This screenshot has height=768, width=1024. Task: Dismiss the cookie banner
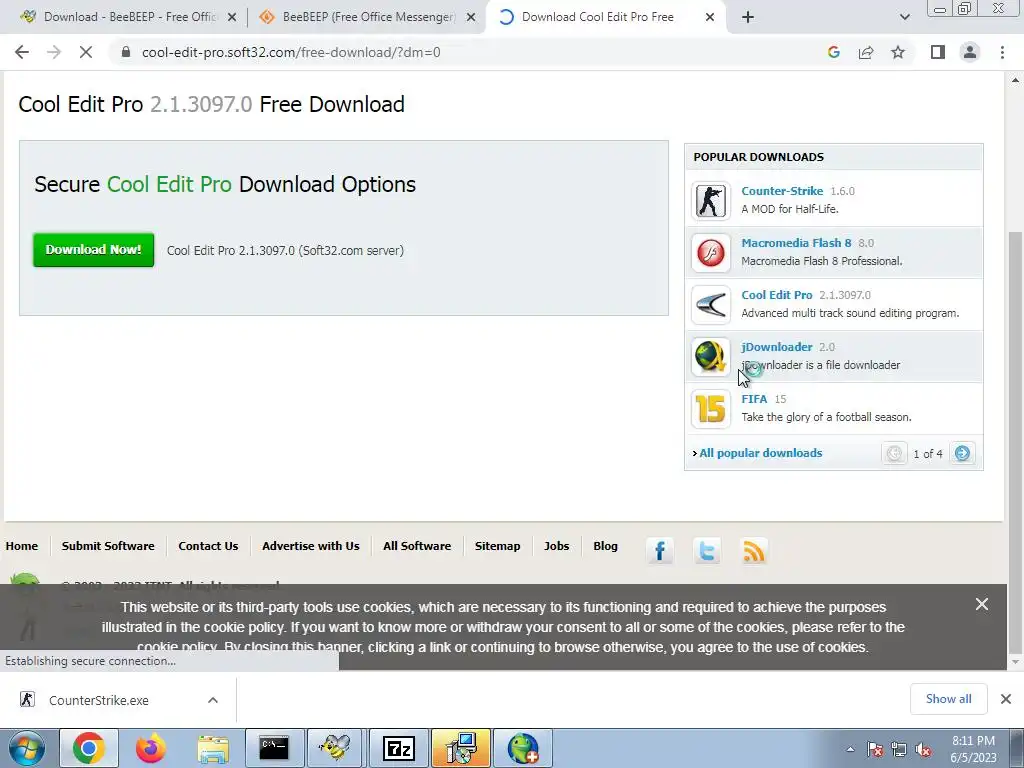[x=982, y=604]
